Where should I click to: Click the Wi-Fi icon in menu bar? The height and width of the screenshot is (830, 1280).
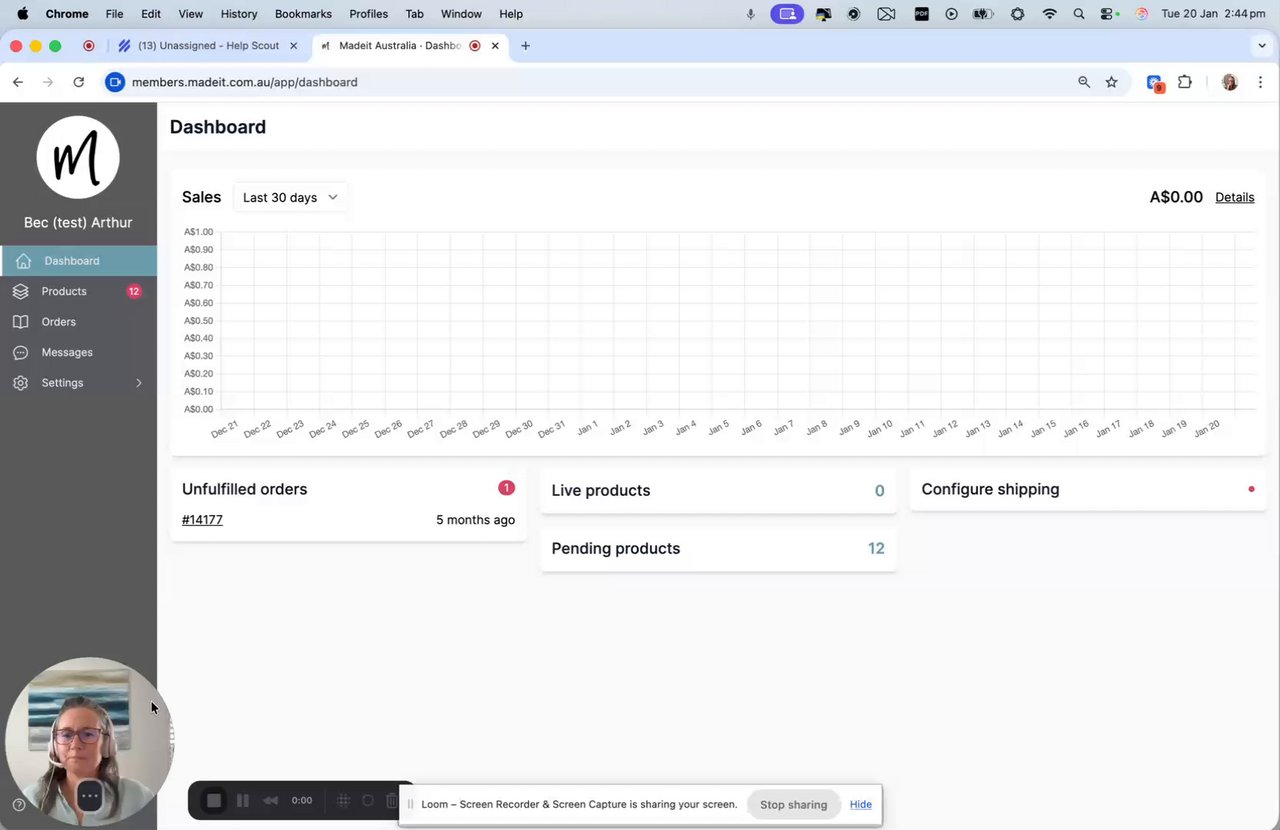point(1049,14)
